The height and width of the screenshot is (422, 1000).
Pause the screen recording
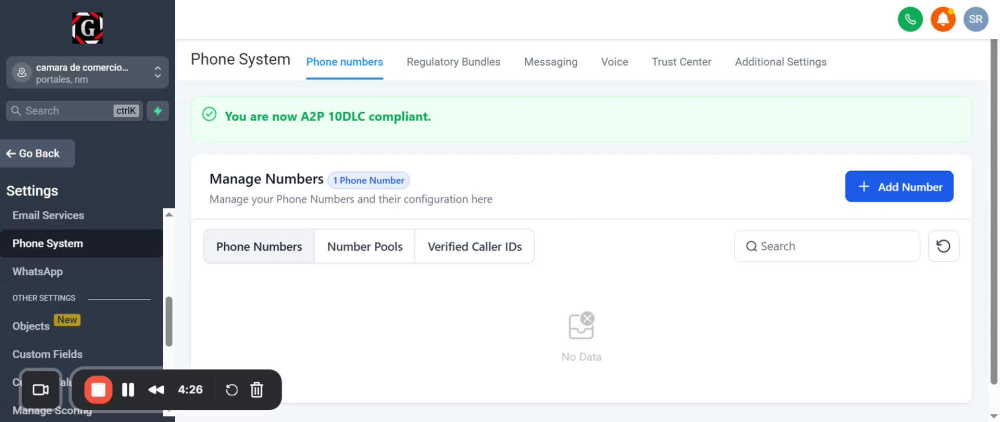click(x=128, y=389)
